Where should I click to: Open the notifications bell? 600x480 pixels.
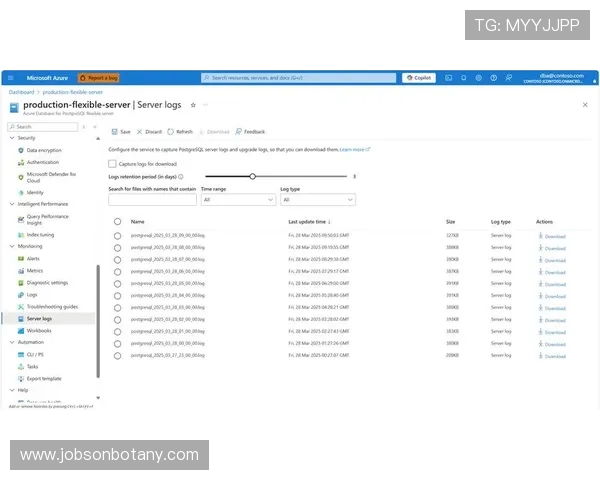tap(465, 77)
